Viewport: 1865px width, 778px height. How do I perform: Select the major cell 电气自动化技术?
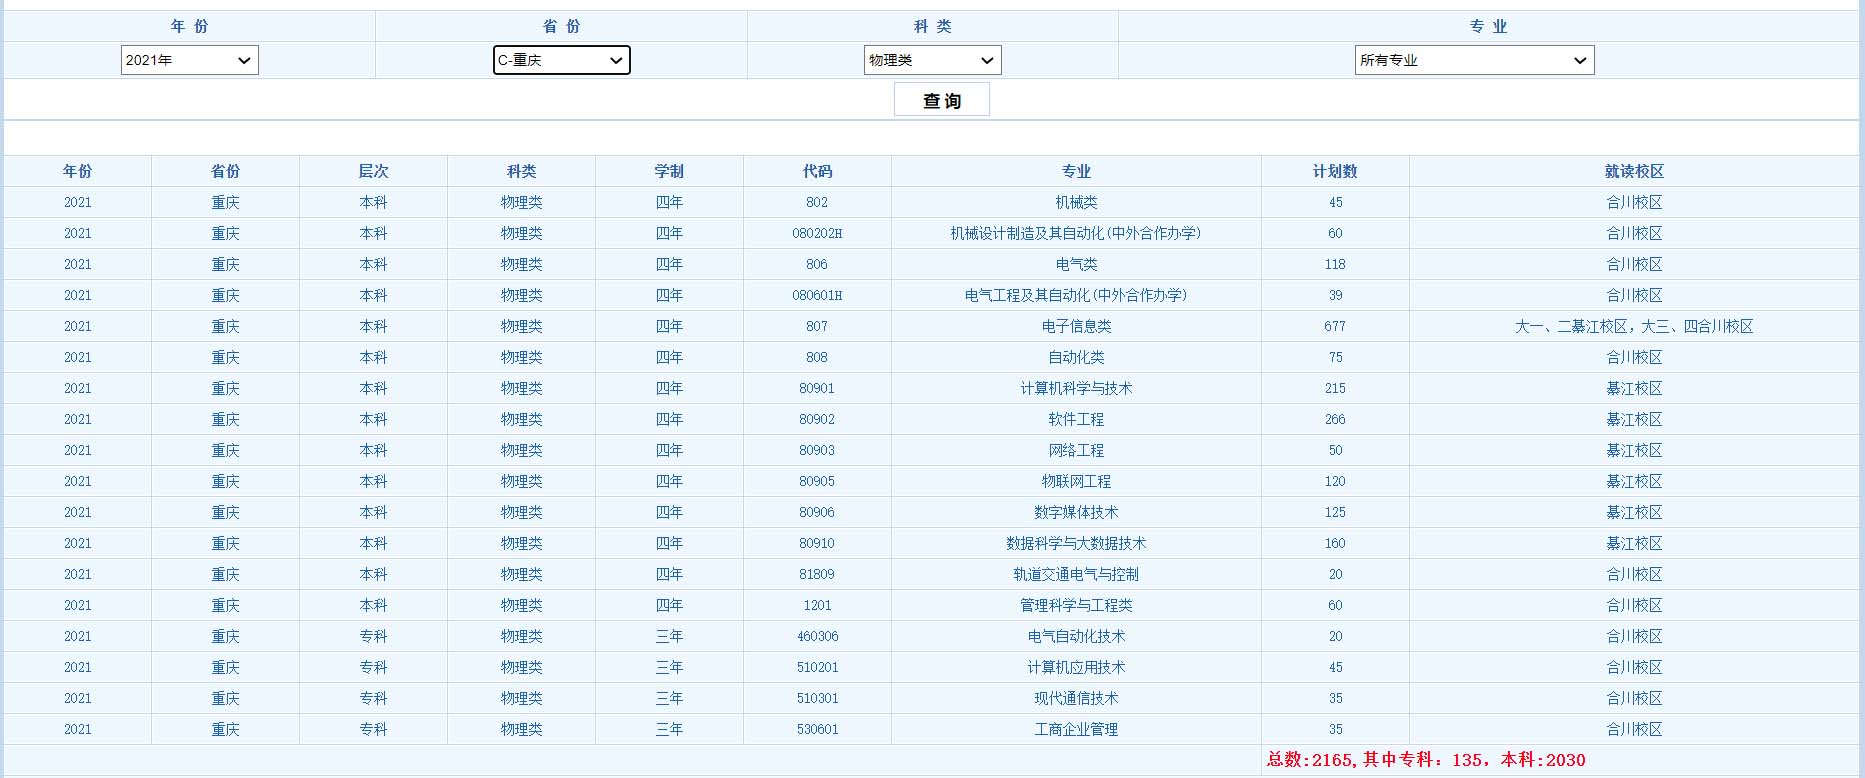(x=1077, y=636)
